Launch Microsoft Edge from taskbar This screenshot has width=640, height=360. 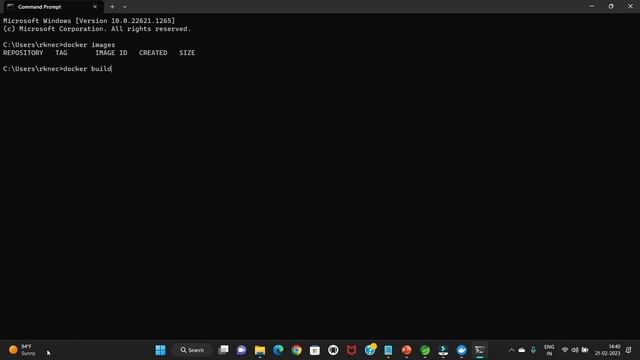point(278,350)
